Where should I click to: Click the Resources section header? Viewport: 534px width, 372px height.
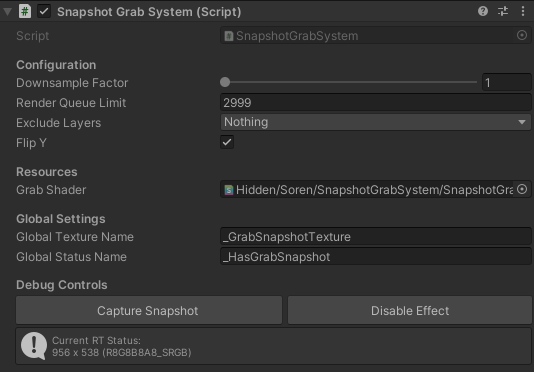coord(47,172)
